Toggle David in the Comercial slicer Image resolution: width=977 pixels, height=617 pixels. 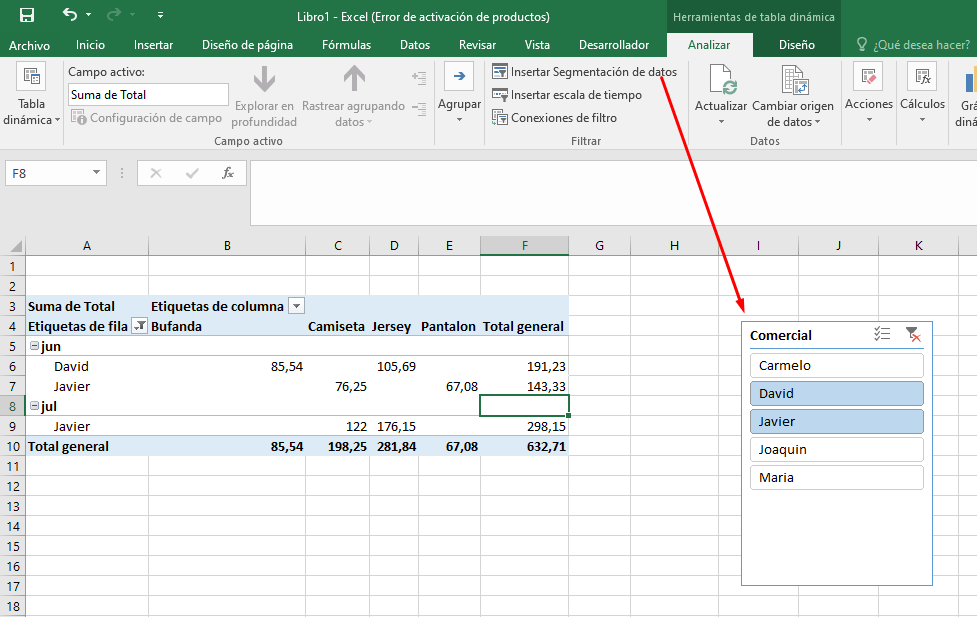836,393
